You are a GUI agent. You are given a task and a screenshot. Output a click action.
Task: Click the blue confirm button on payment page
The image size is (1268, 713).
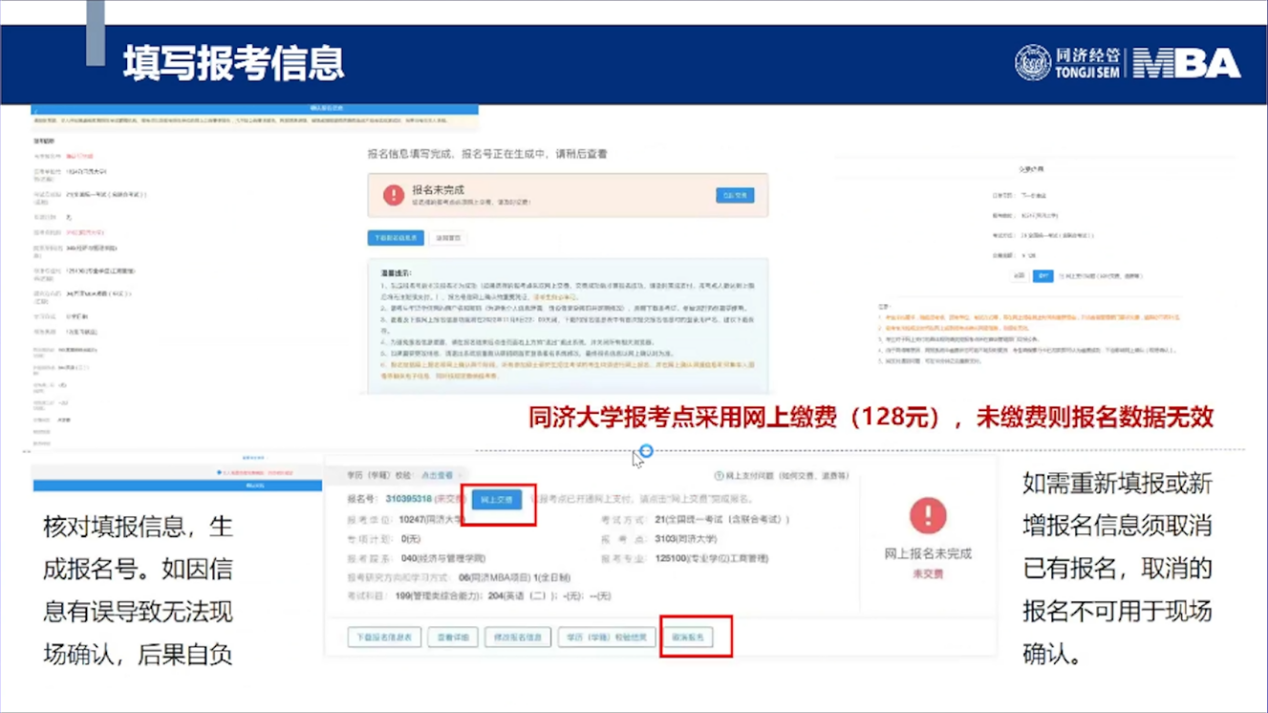coord(1042,276)
